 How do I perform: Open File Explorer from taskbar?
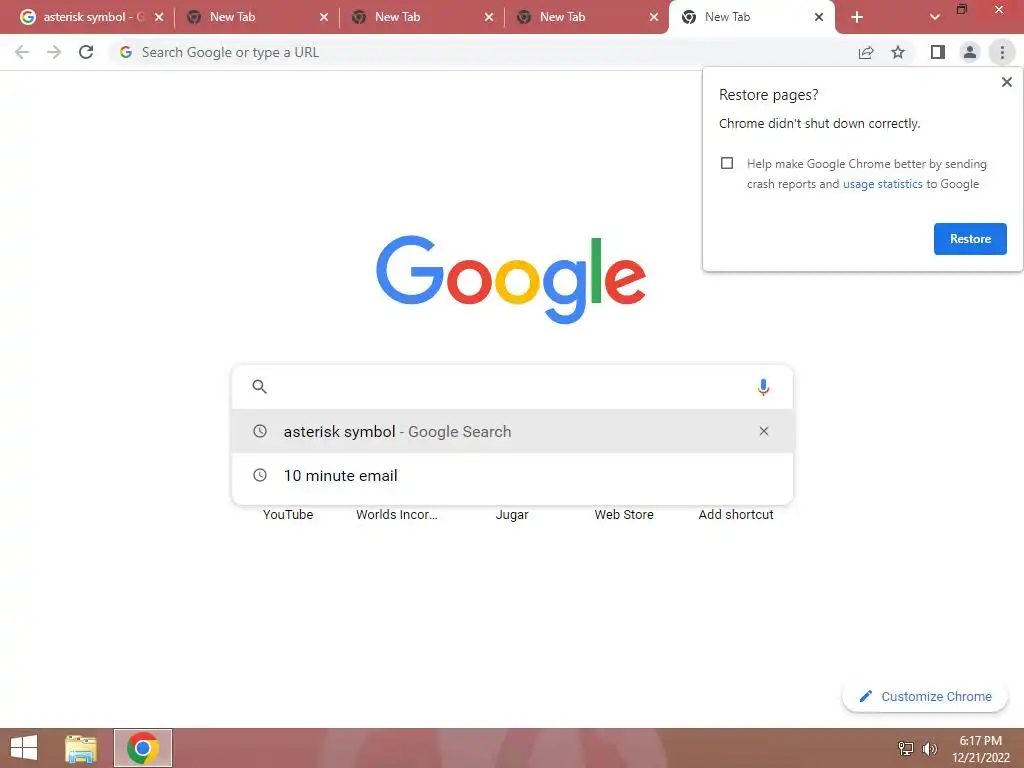(x=81, y=748)
